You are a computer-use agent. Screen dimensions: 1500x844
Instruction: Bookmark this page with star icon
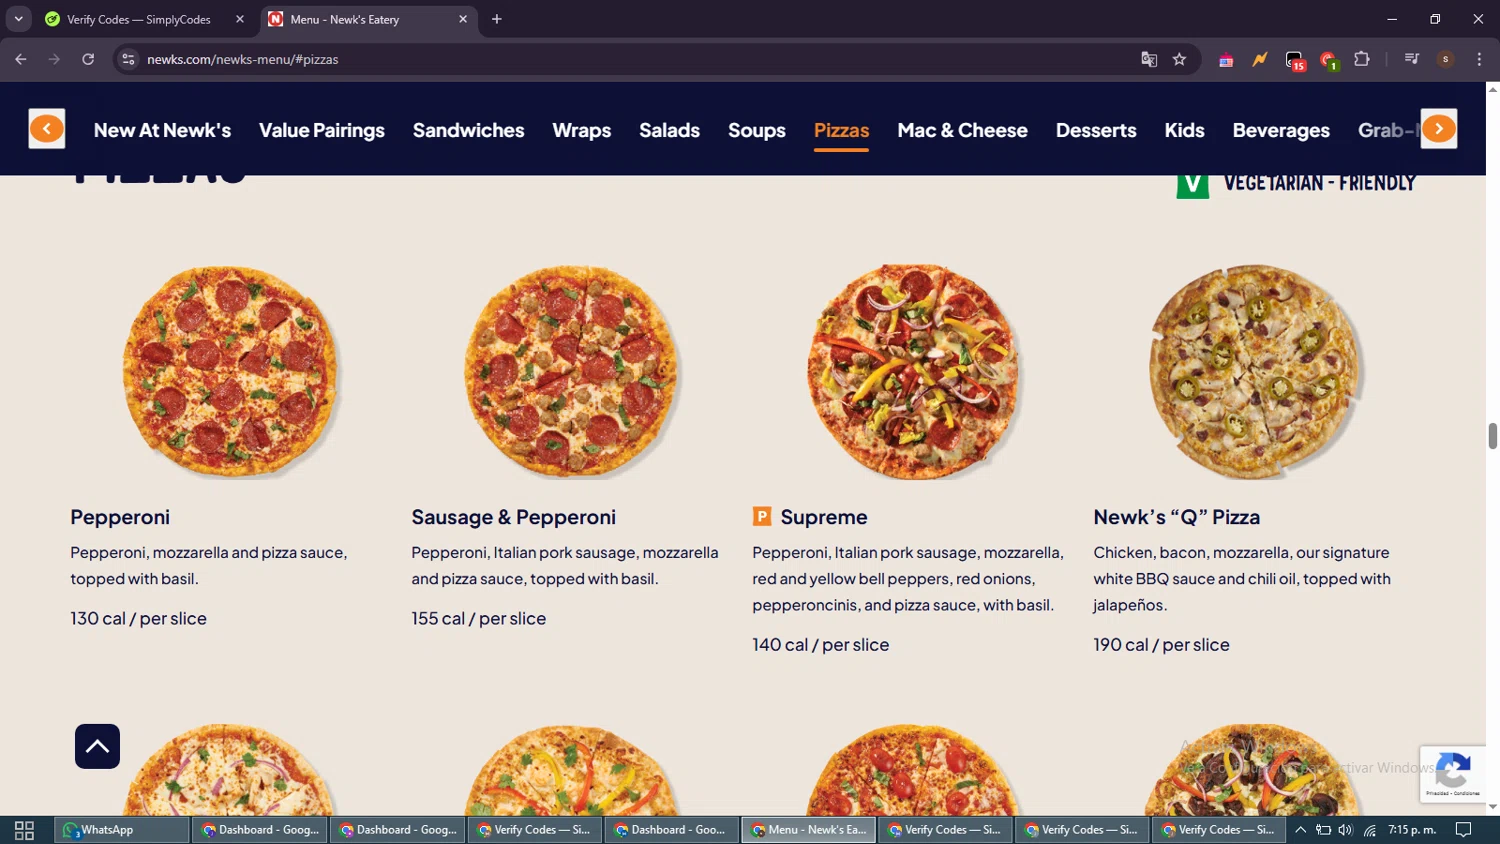(x=1179, y=59)
